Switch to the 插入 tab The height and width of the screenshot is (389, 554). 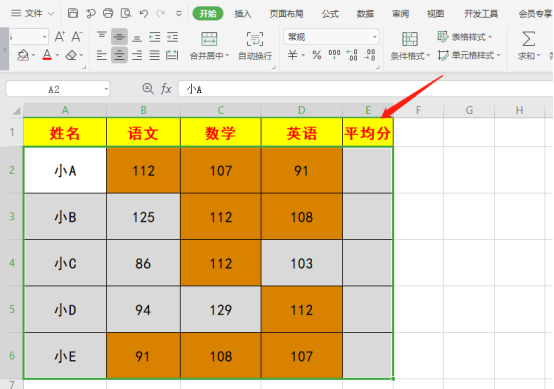(x=243, y=14)
